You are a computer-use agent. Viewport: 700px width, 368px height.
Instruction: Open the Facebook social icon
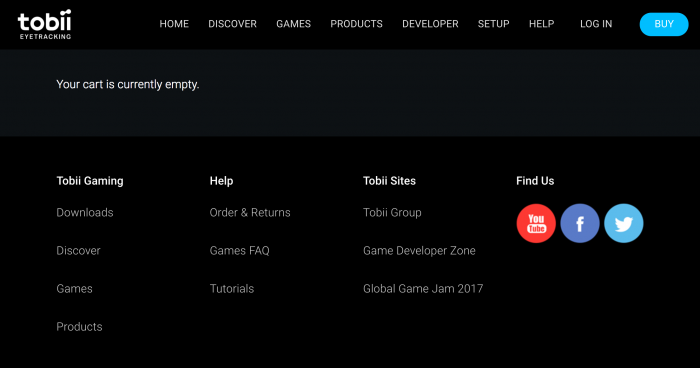(x=579, y=223)
